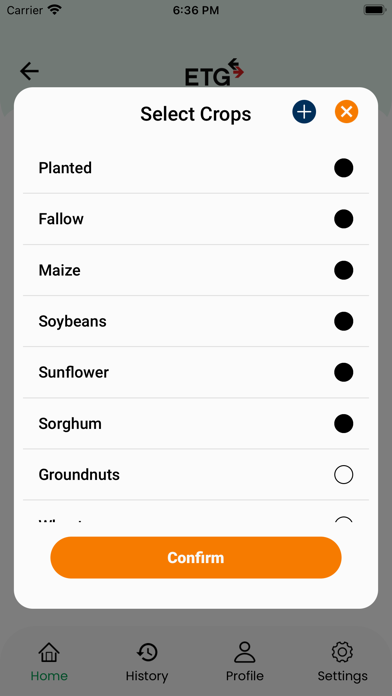Tap the Groundnuts crop row label
Screen dimensions: 392x696
pyautogui.click(x=79, y=475)
